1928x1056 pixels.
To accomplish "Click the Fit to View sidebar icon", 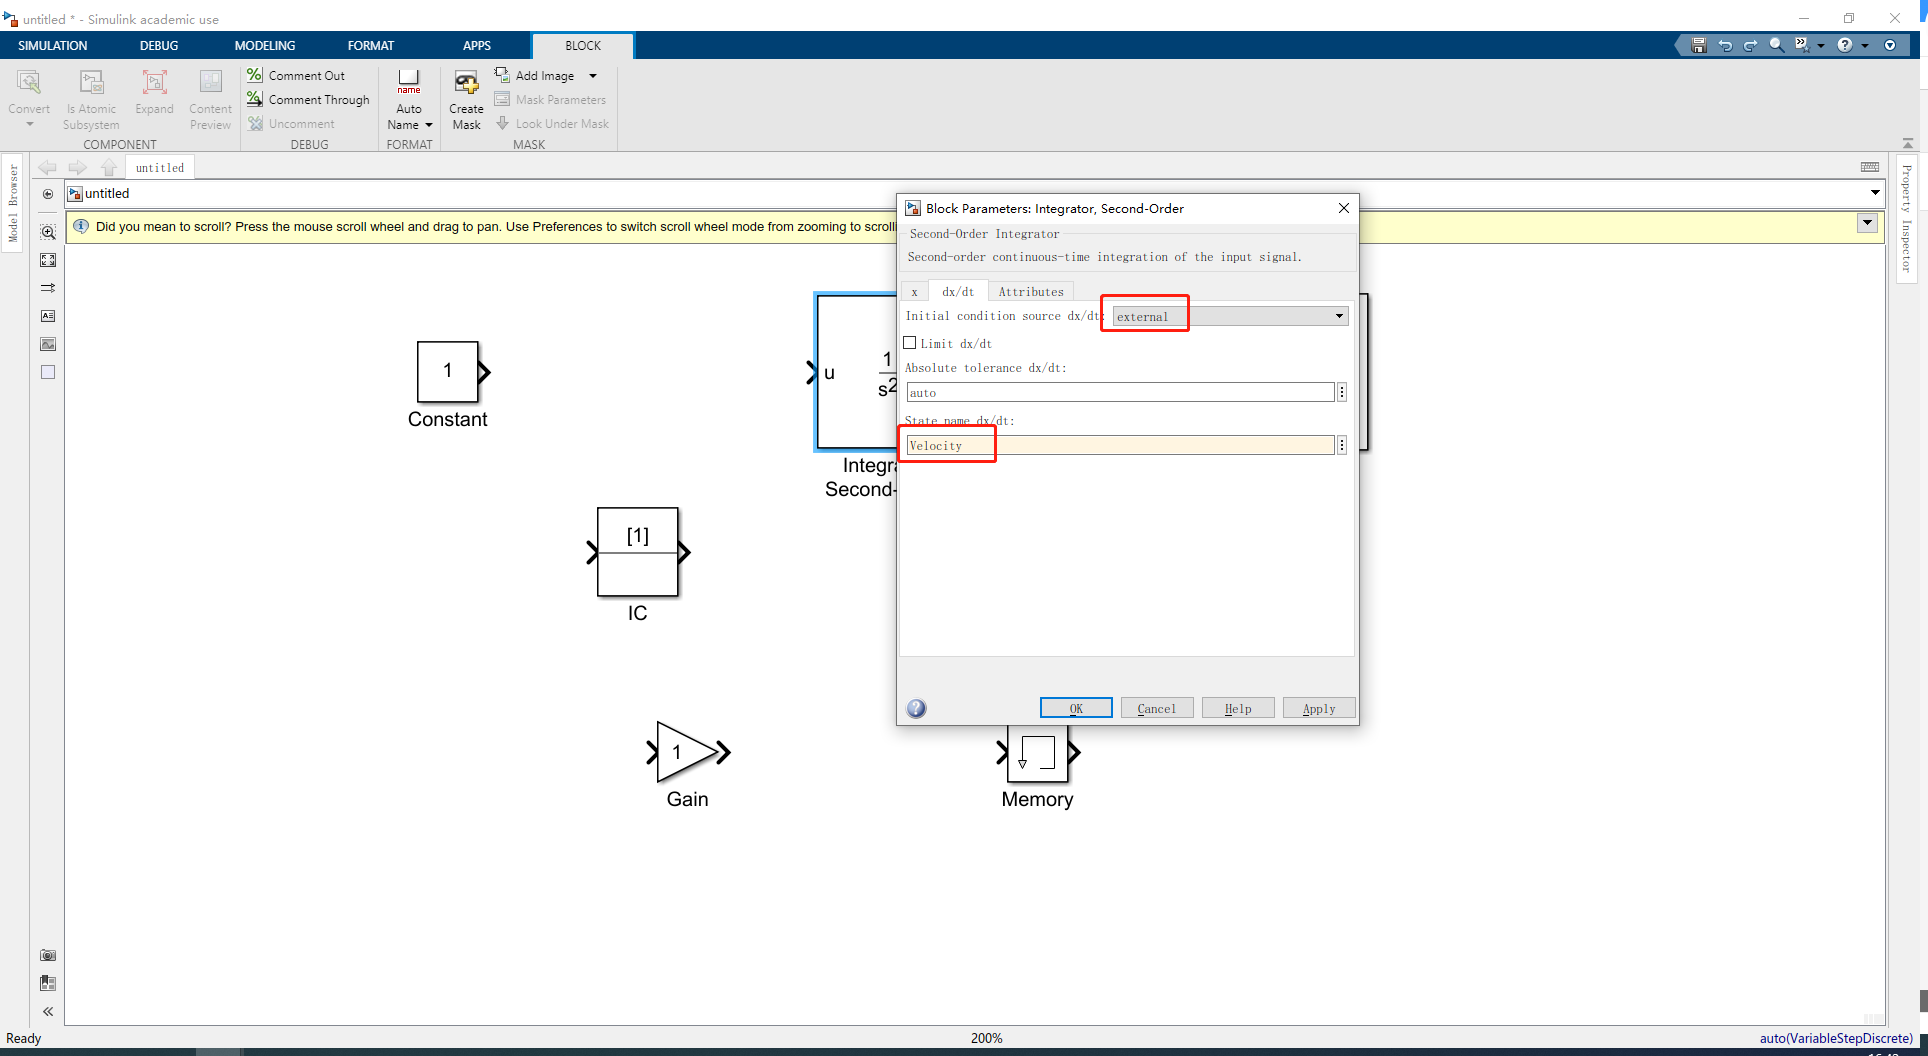I will pyautogui.click(x=48, y=259).
